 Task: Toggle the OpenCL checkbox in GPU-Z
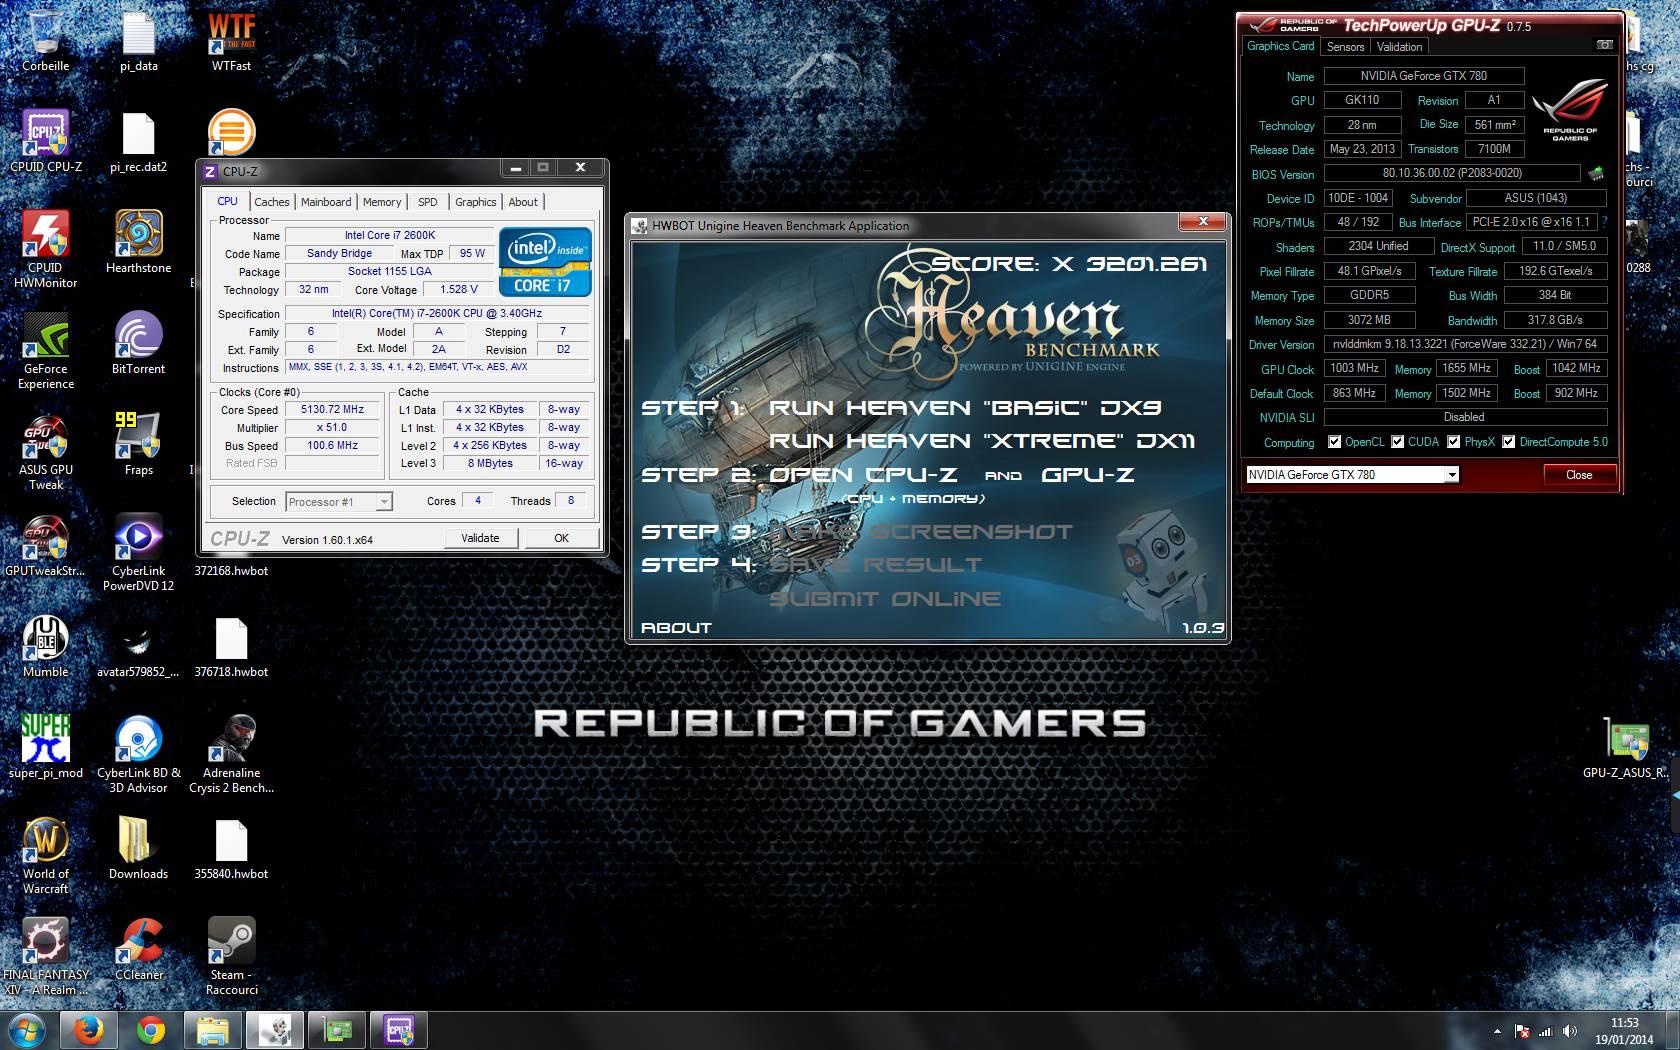(1334, 442)
